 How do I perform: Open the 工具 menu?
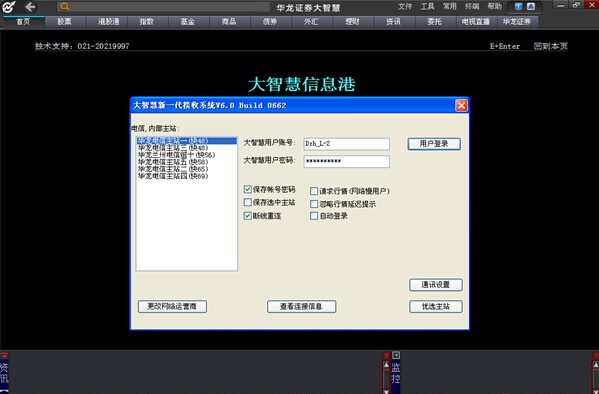click(427, 6)
